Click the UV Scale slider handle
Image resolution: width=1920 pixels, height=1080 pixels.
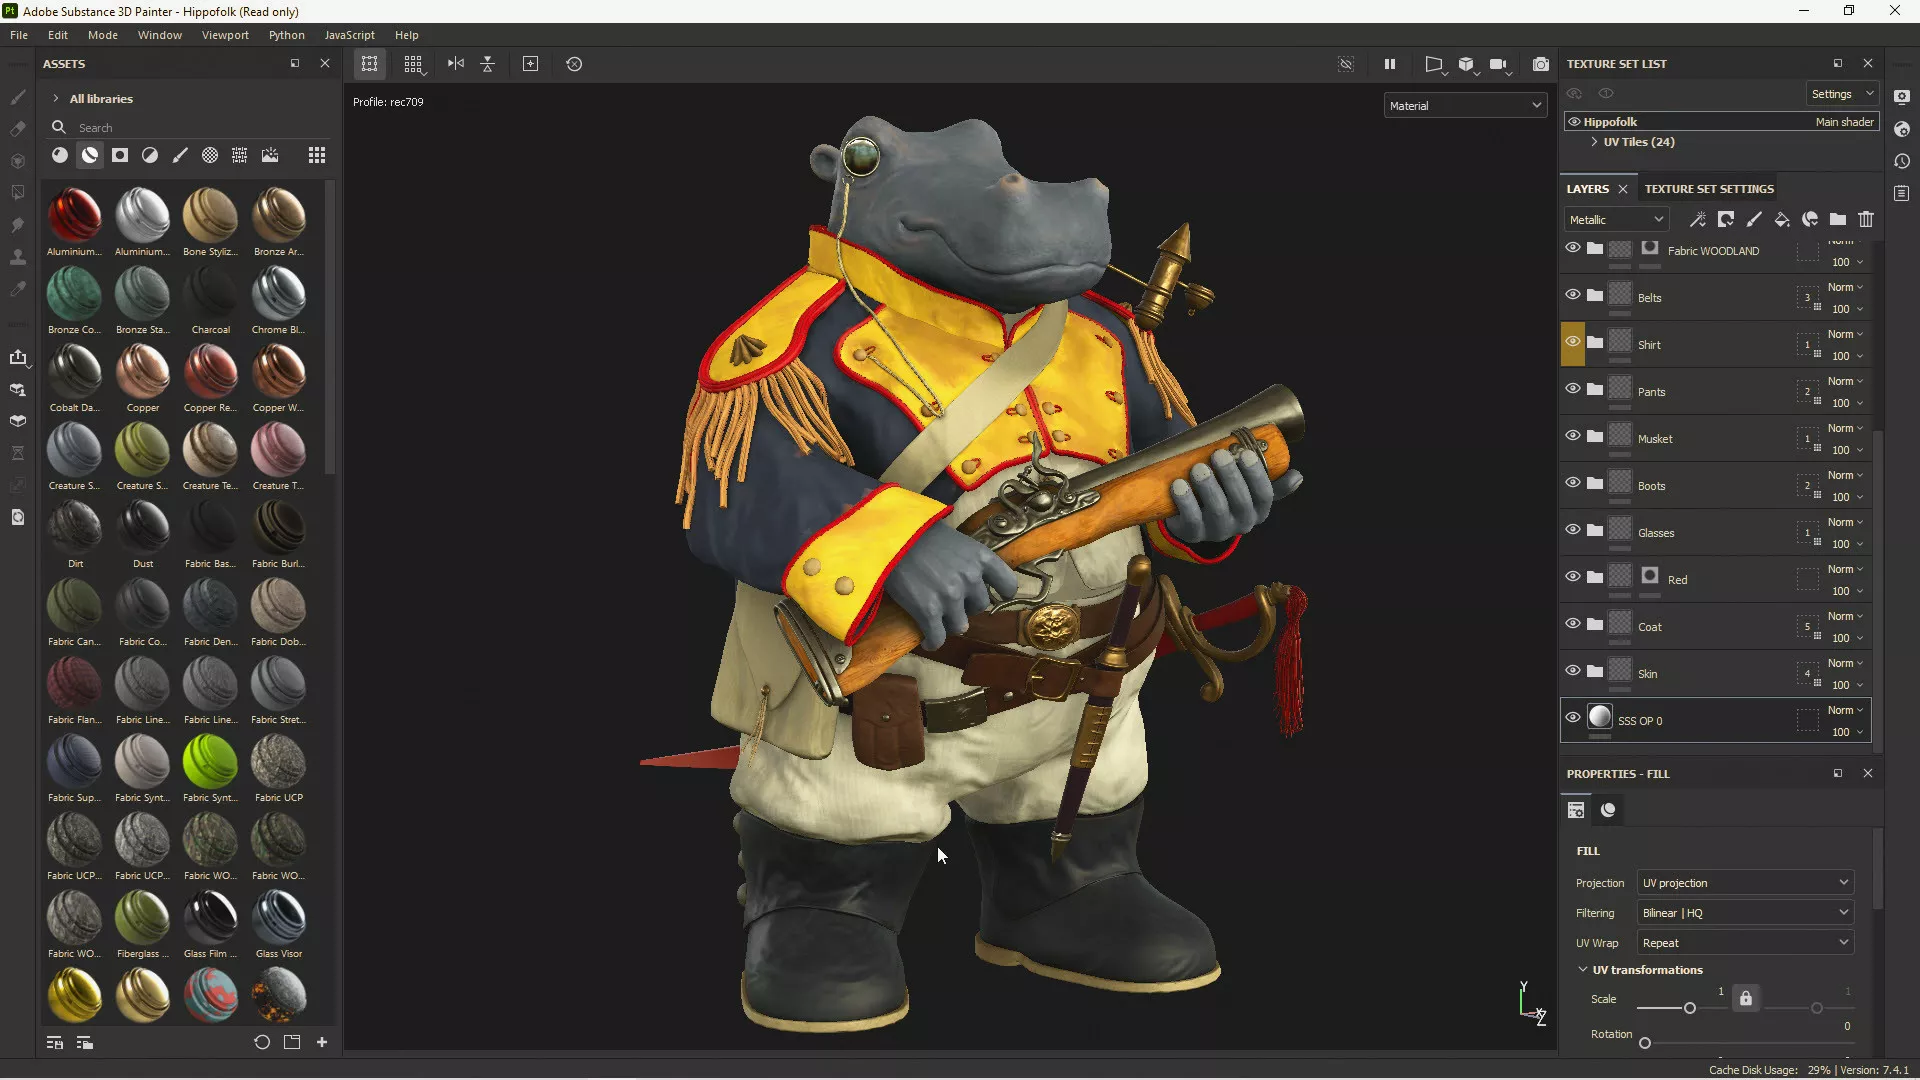click(1690, 1008)
